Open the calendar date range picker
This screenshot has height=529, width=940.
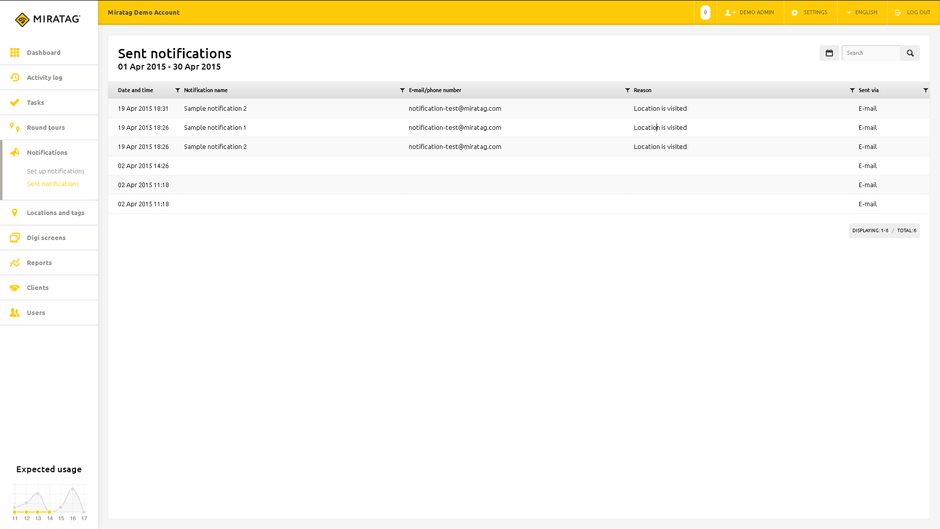pos(829,53)
